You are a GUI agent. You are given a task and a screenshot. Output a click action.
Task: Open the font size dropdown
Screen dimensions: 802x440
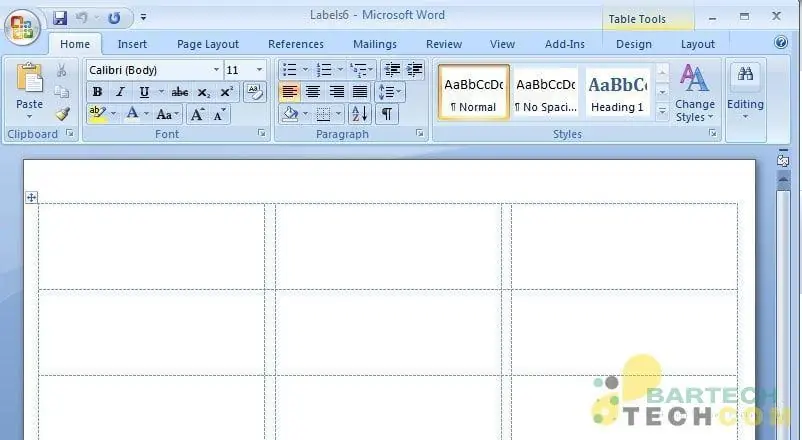[x=259, y=70]
